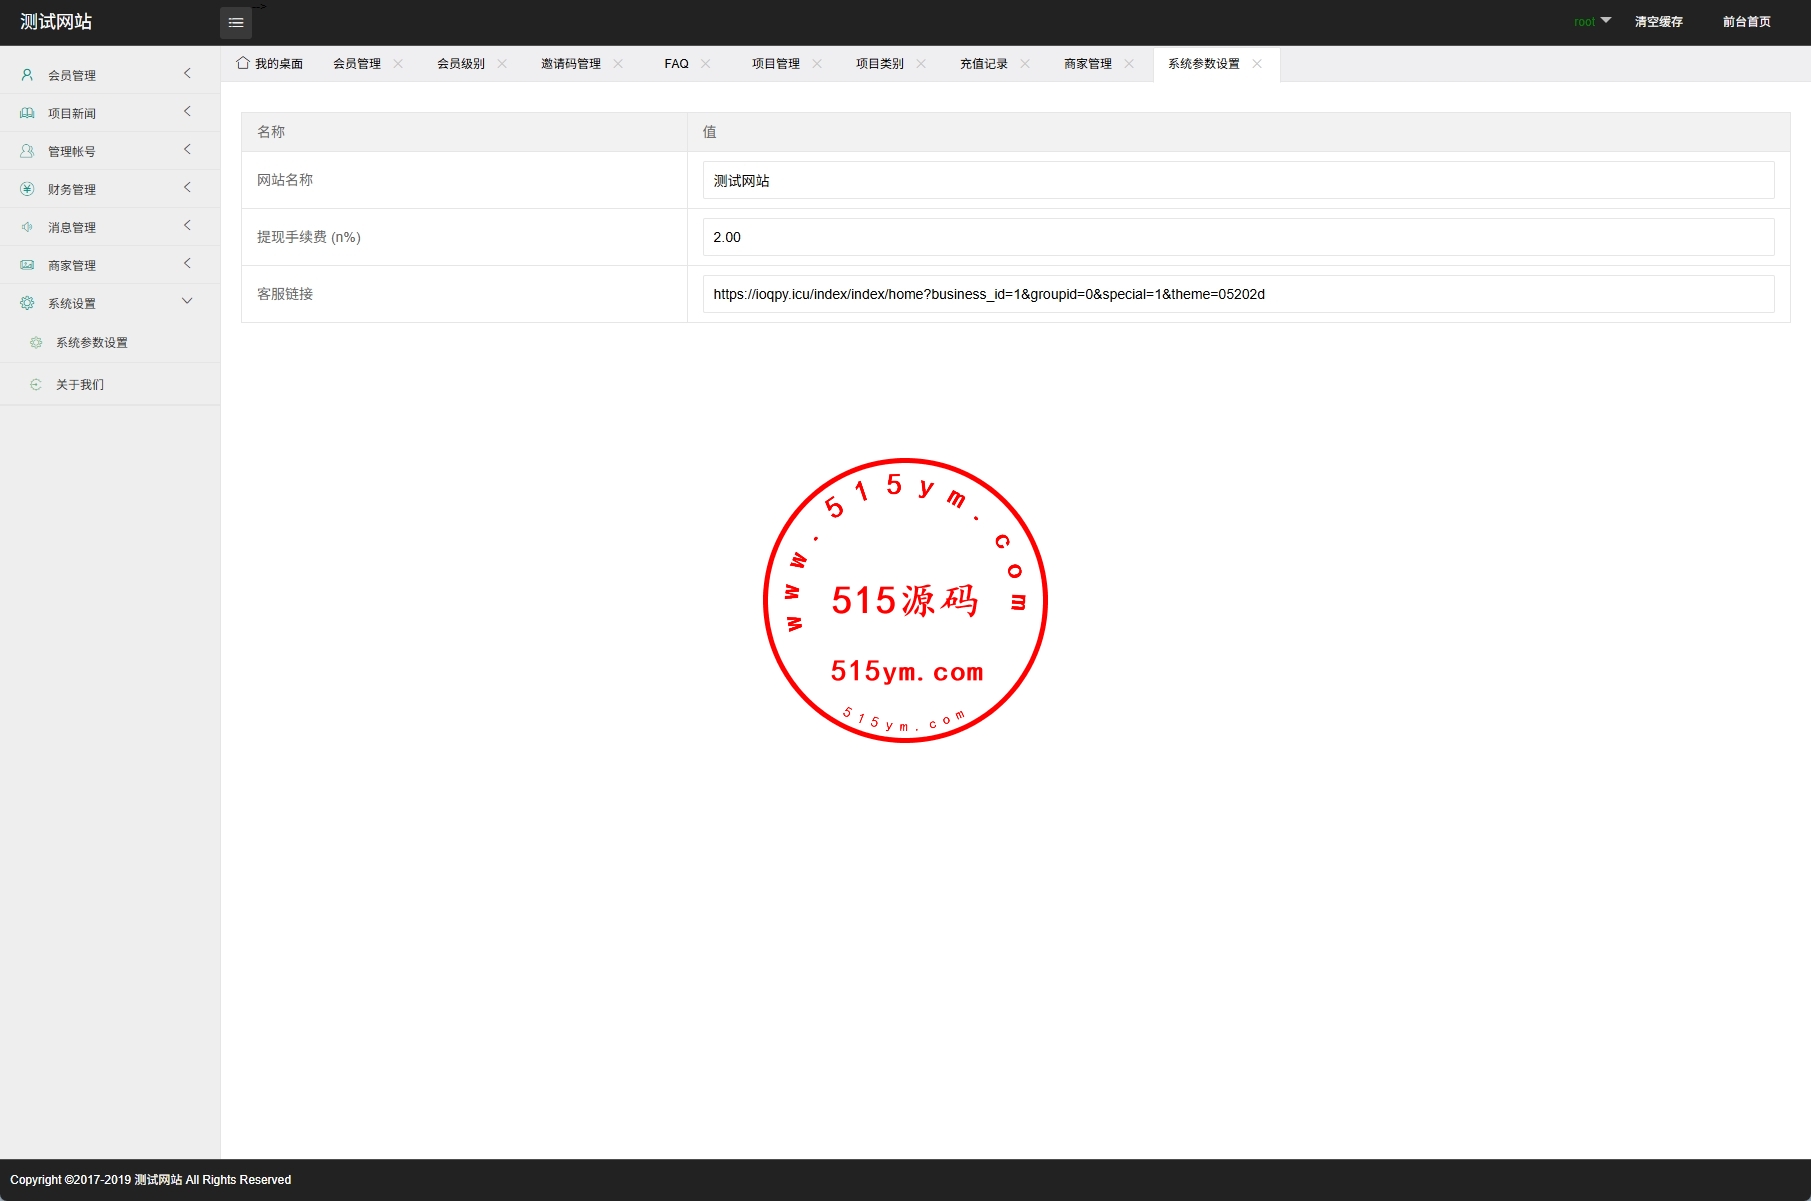Open 关于我们 in the sidebar
The width and height of the screenshot is (1811, 1201).
click(x=80, y=385)
